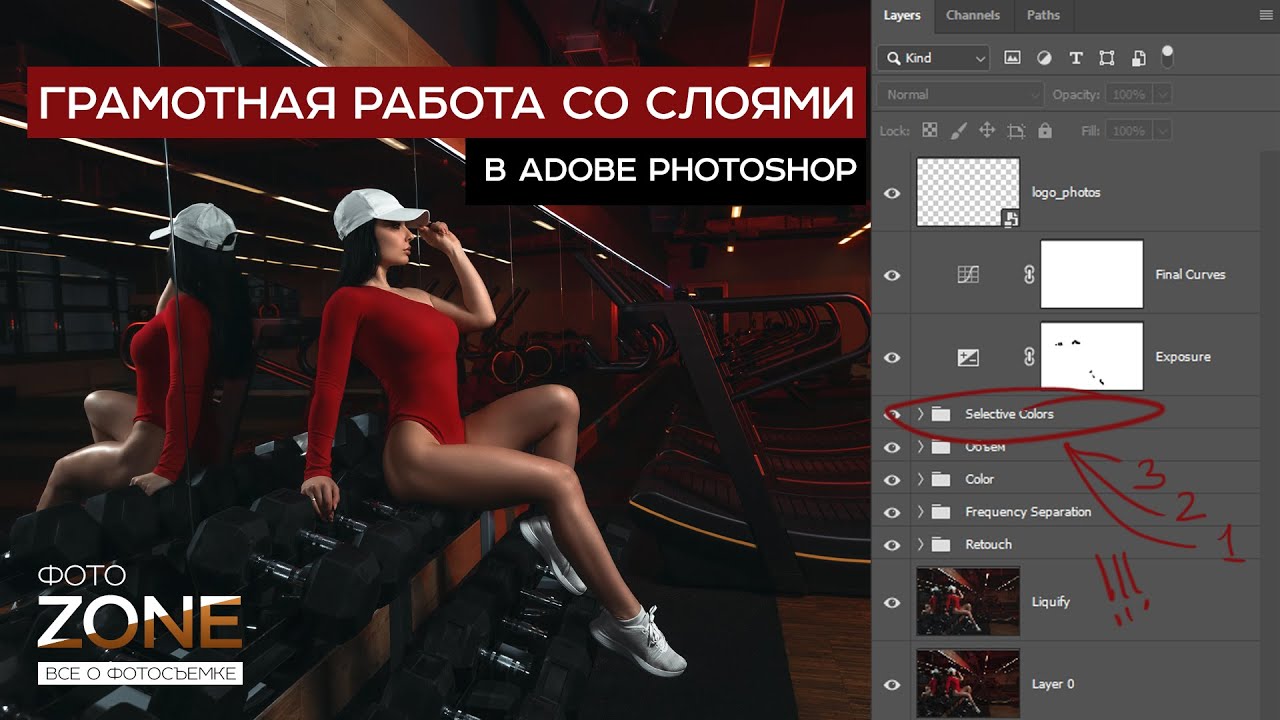This screenshot has height=720, width=1280.
Task: Click the Exposure adjustment layer icon
Action: (967, 357)
